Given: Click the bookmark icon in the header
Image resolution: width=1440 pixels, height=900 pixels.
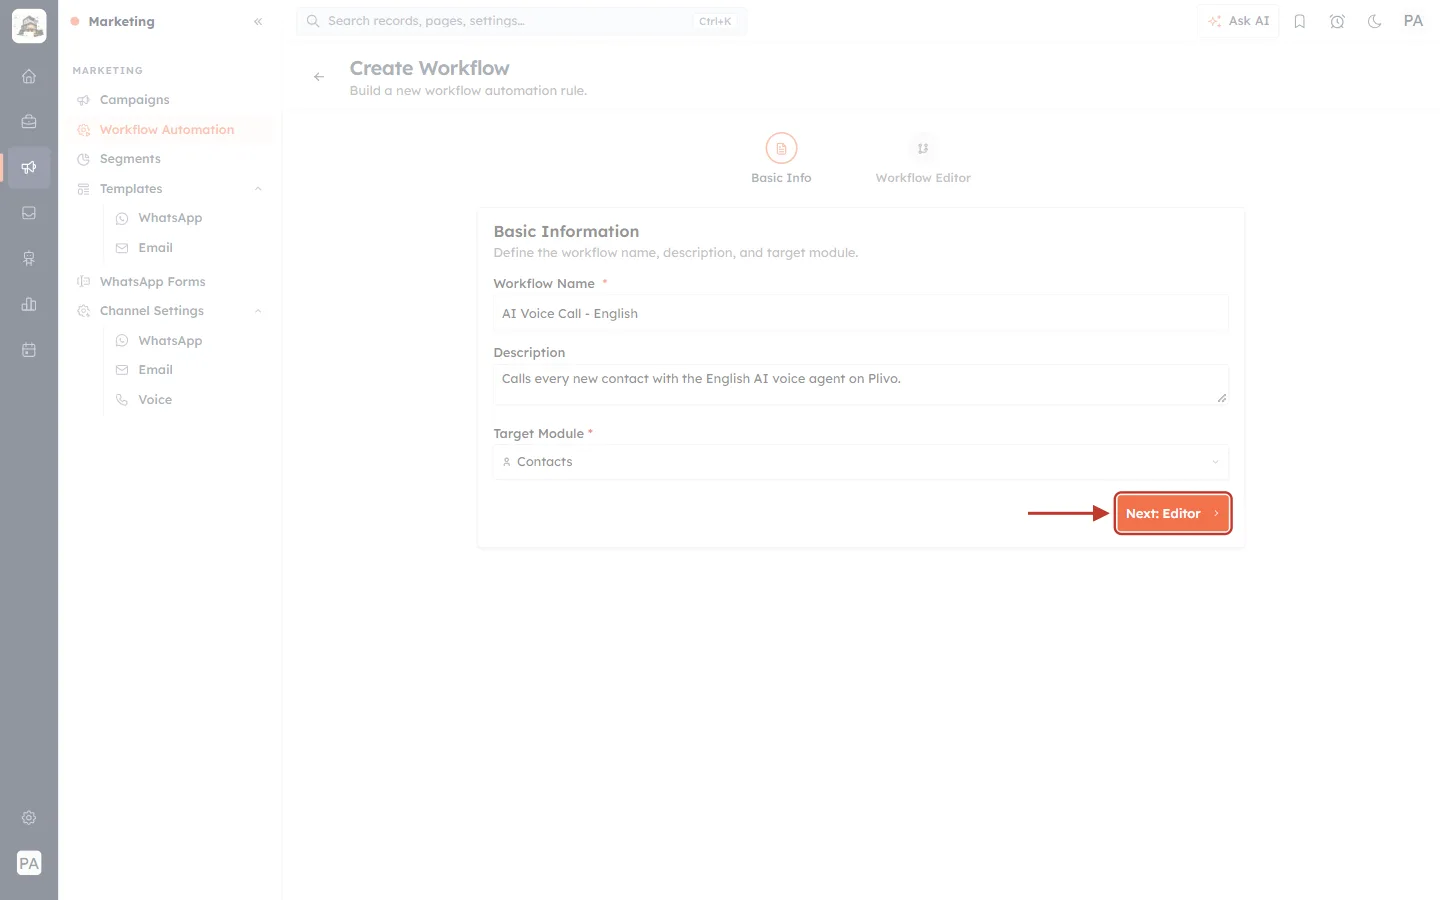Looking at the screenshot, I should point(1300,21).
